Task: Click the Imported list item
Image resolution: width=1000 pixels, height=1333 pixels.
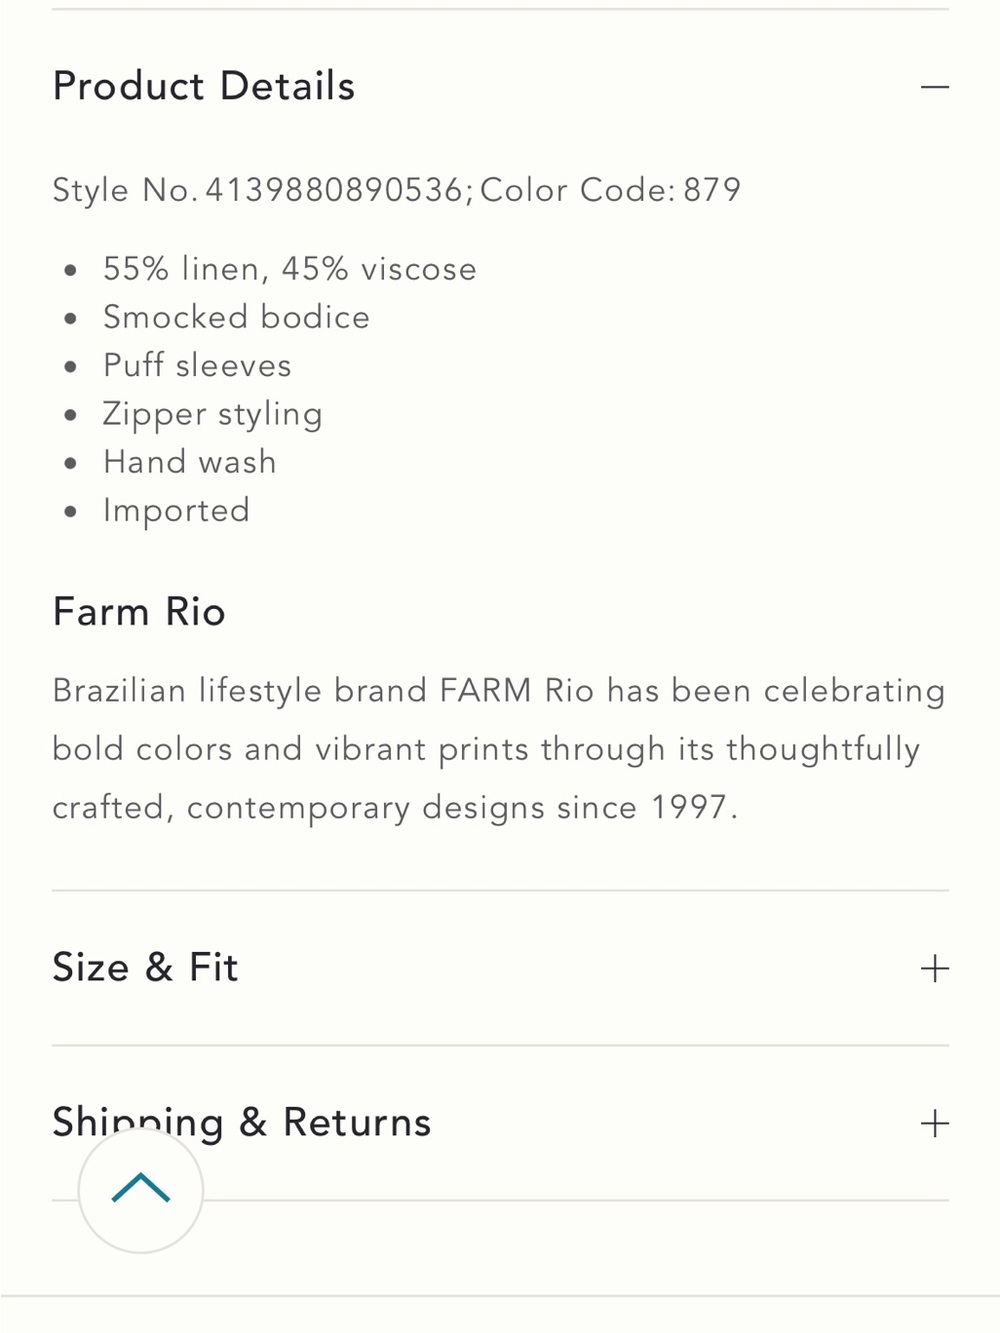Action: tap(177, 511)
